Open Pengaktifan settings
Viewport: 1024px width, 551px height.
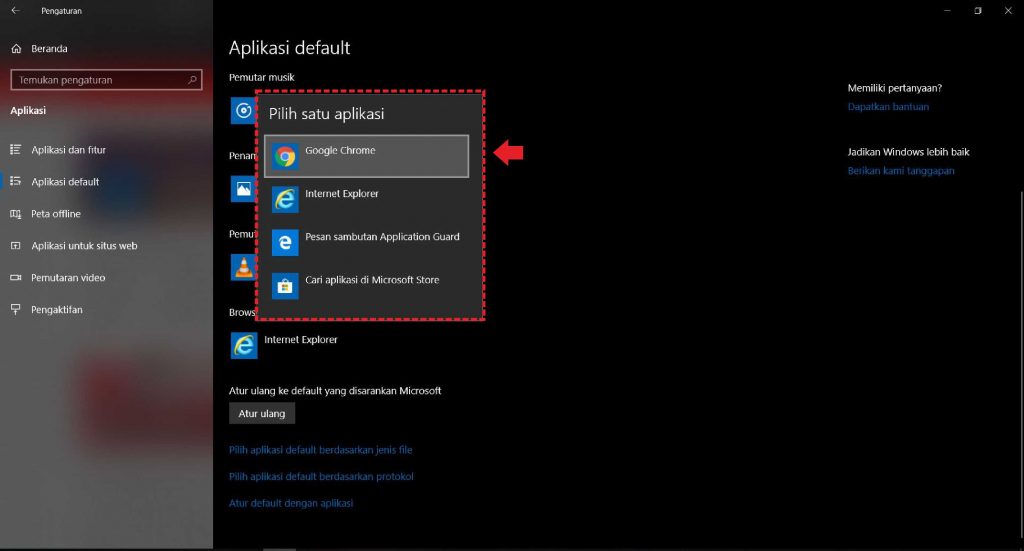point(106,309)
